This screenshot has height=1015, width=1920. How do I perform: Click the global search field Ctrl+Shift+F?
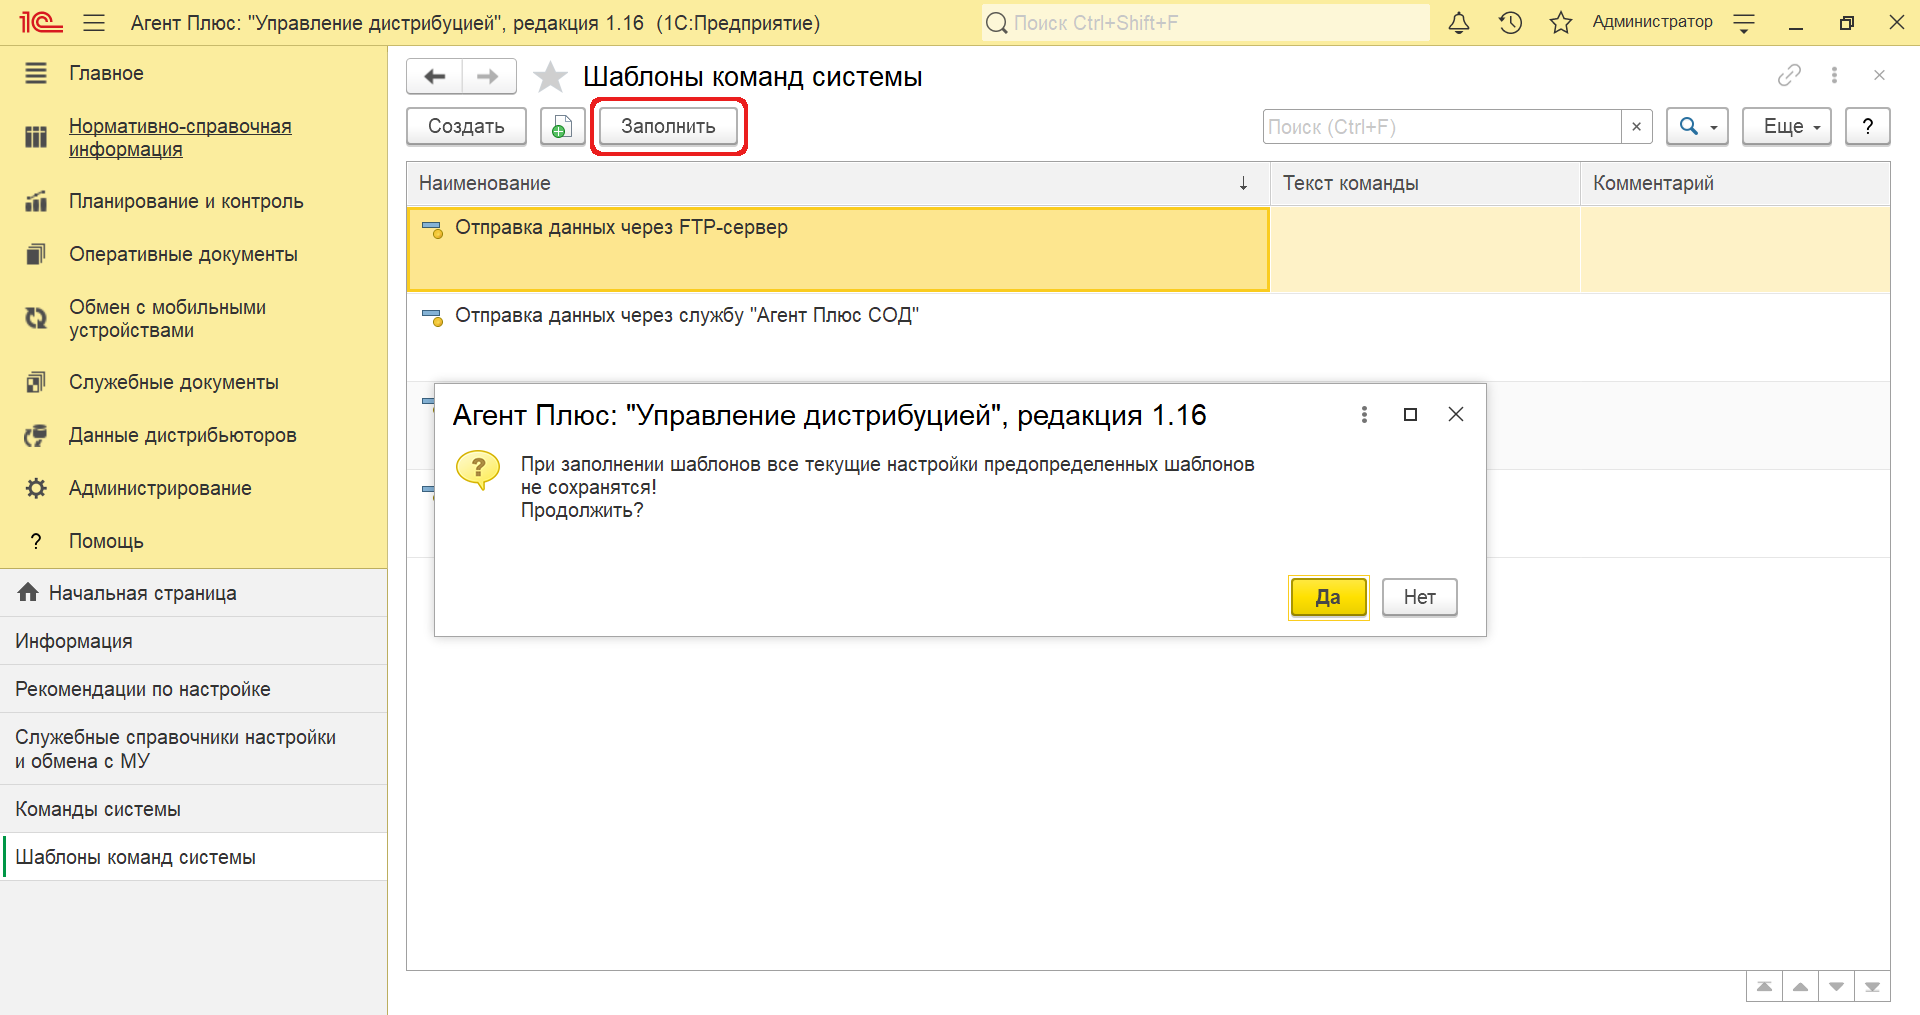[1205, 22]
